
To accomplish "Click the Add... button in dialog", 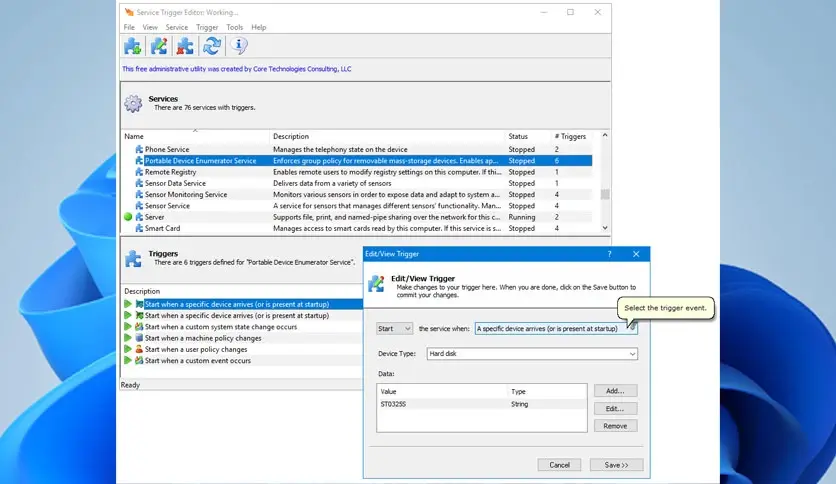I will [615, 391].
